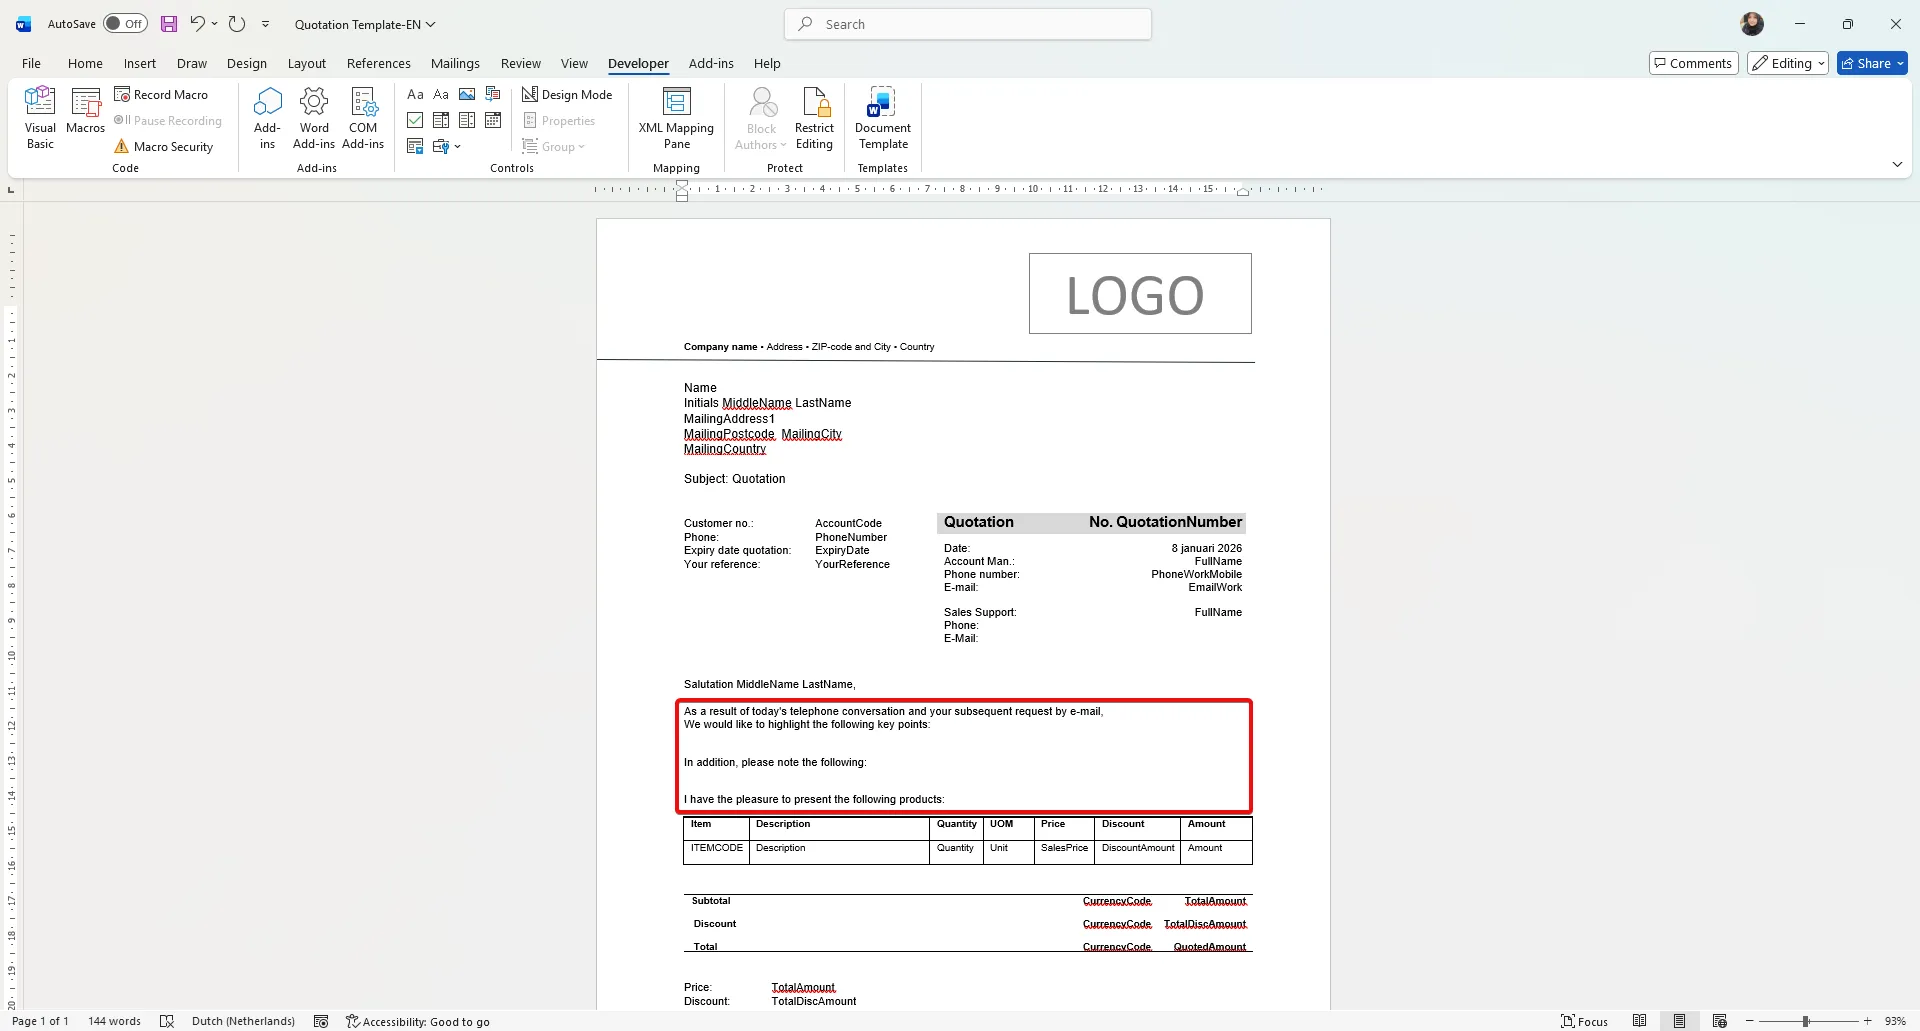The width and height of the screenshot is (1920, 1031).
Task: Click the Comments button
Action: [x=1693, y=63]
